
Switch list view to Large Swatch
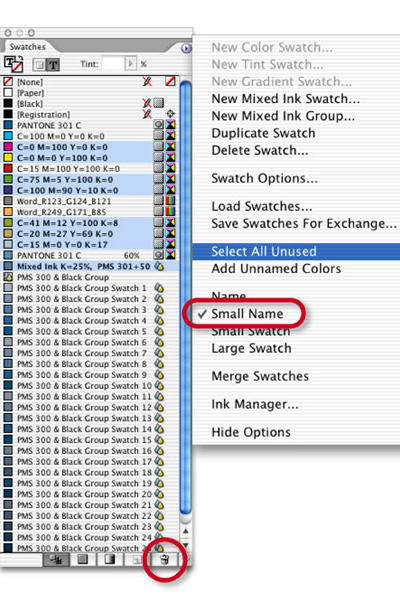pos(252,348)
